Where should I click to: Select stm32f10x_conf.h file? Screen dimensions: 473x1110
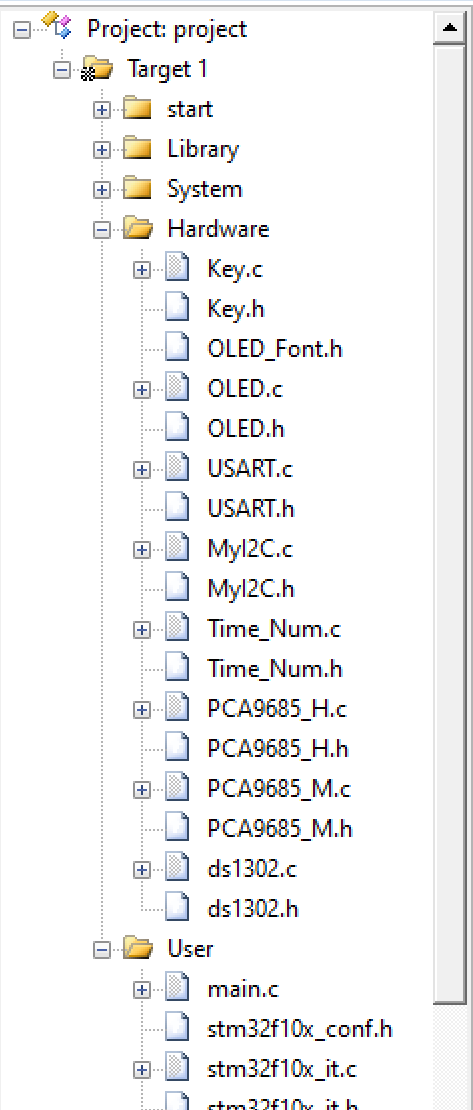pos(300,1029)
